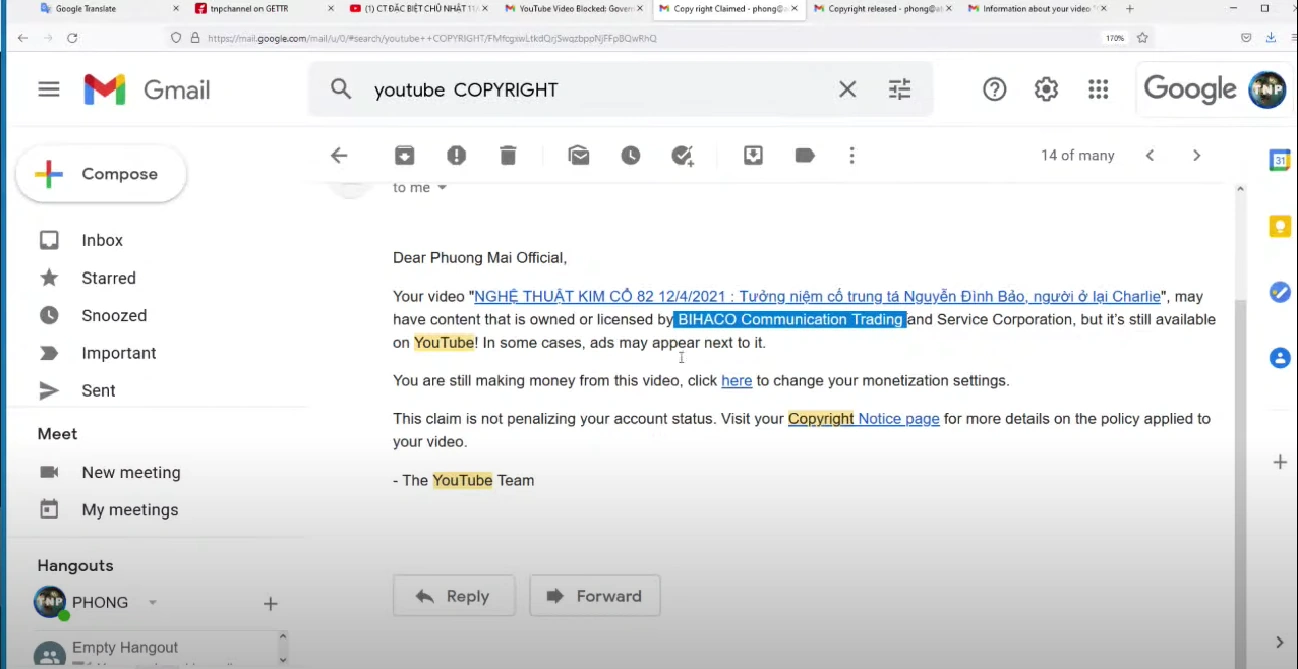Open the NGHỆ THUẬT KIM CỔ video link
Screen dimensions: 1298x669
pos(817,296)
